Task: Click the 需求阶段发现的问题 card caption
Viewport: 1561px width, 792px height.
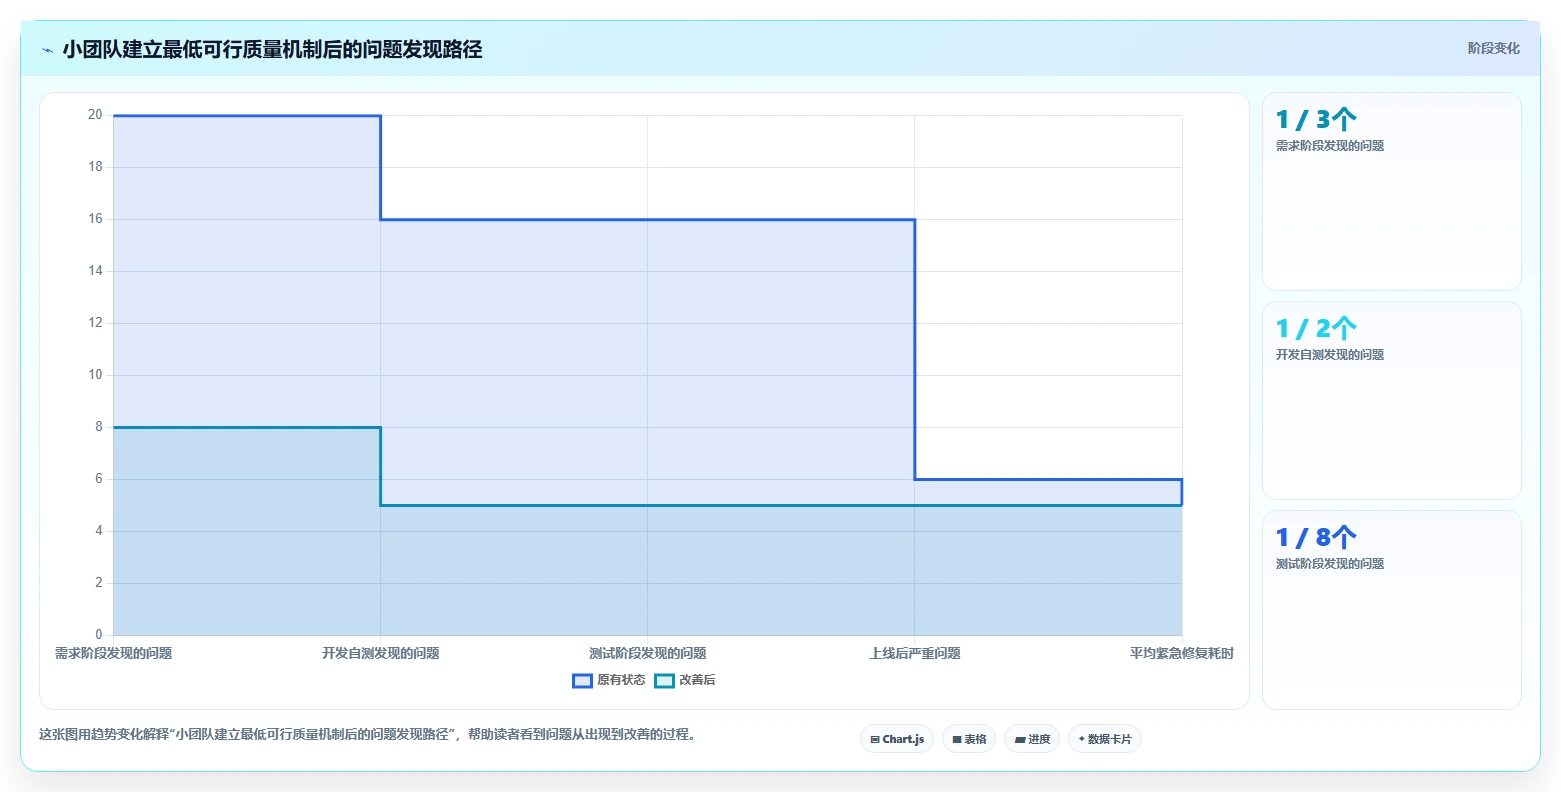Action: tap(1330, 146)
